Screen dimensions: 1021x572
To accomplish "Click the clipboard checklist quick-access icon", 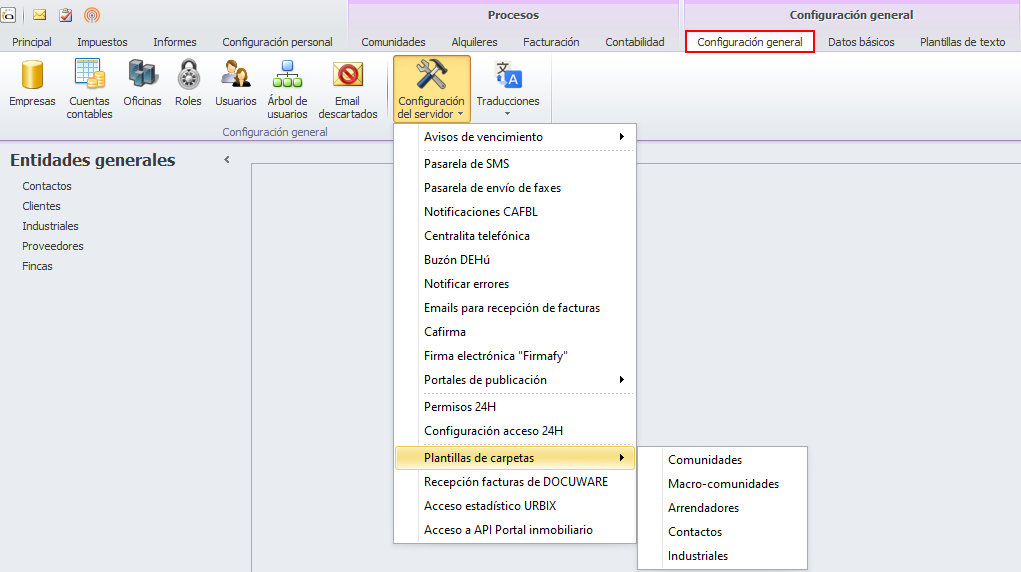I will pos(66,14).
